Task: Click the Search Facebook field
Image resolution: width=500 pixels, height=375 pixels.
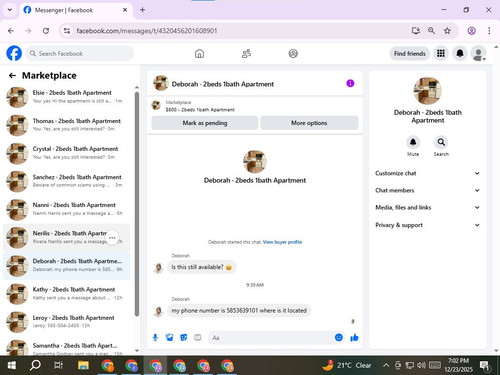Action: coord(80,53)
